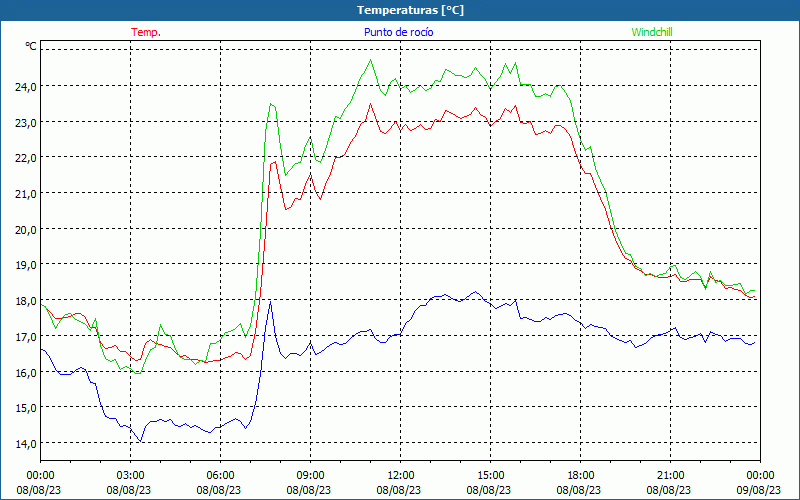Click the '08/08/23' date under 15:00

tap(489, 490)
